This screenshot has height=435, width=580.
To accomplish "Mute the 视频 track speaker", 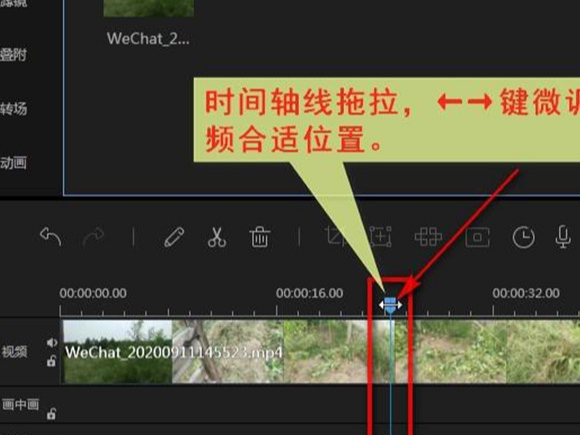I will point(52,343).
